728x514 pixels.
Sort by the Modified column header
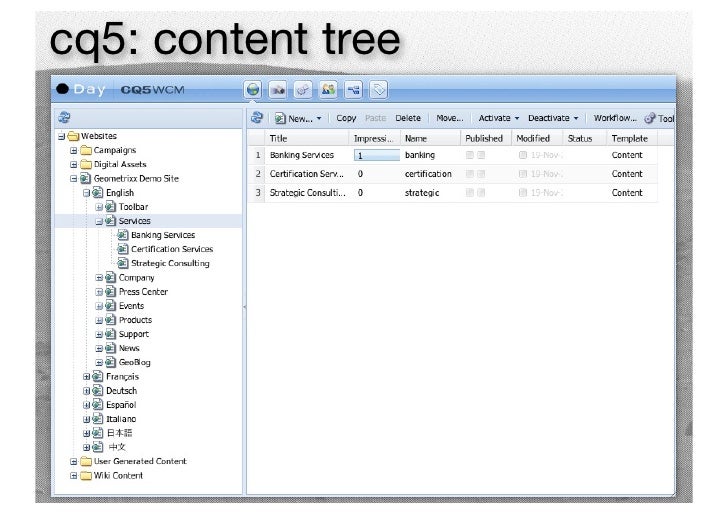537,138
